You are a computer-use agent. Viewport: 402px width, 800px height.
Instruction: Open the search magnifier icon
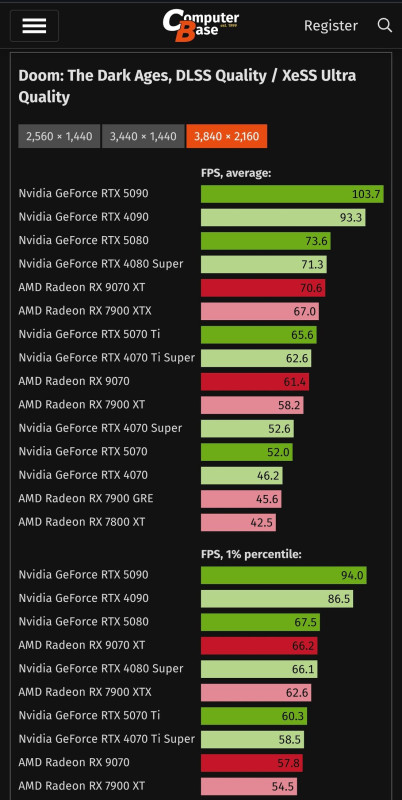(x=385, y=25)
